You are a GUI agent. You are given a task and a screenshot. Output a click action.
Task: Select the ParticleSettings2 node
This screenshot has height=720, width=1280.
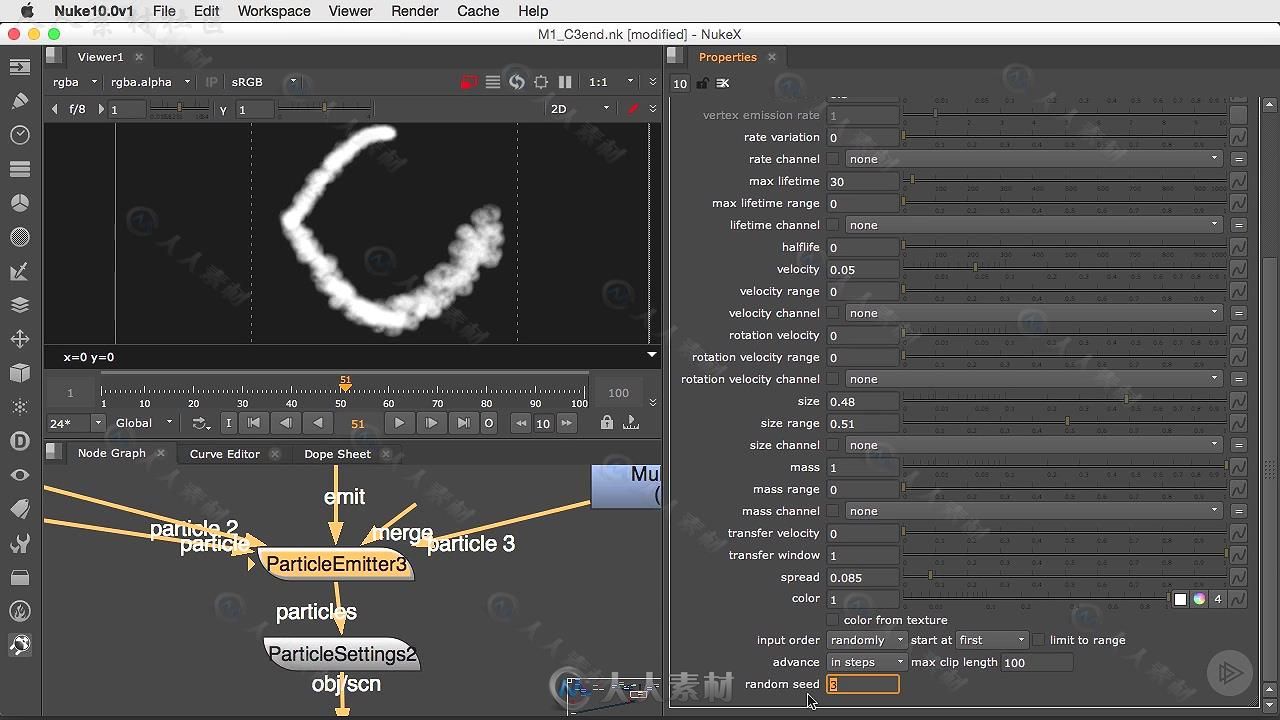[342, 655]
